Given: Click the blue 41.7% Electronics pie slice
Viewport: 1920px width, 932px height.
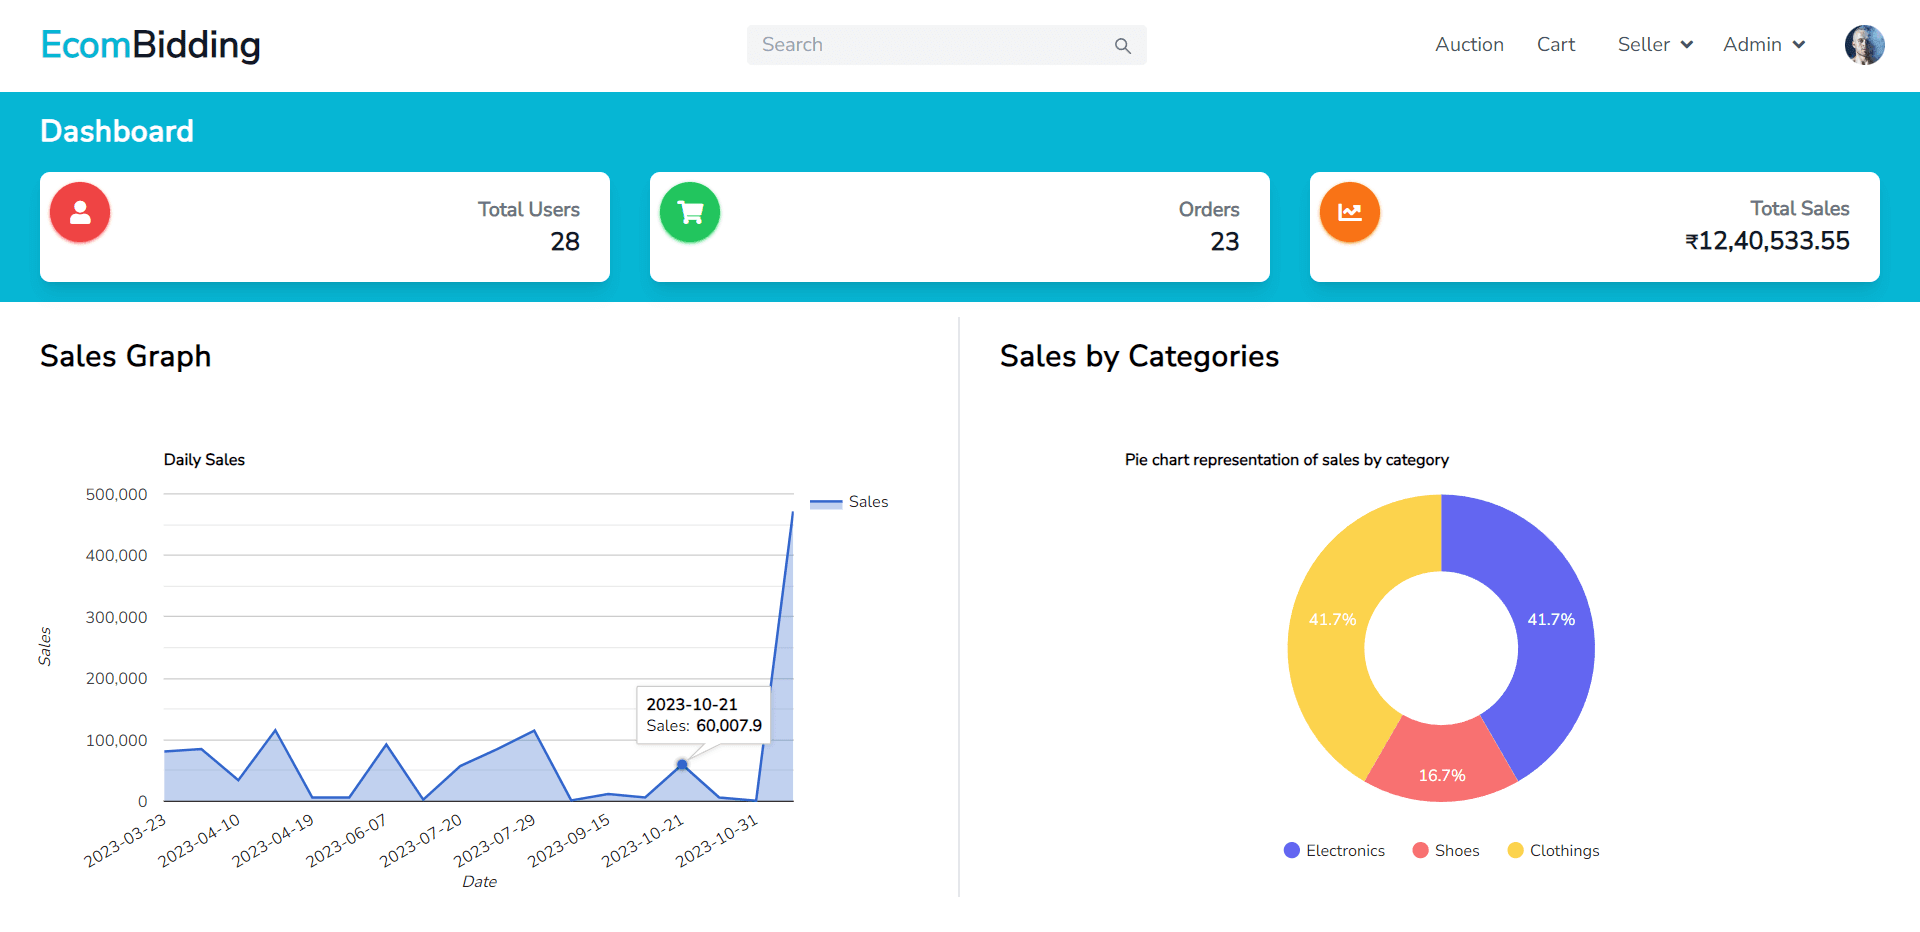Looking at the screenshot, I should pyautogui.click(x=1551, y=620).
